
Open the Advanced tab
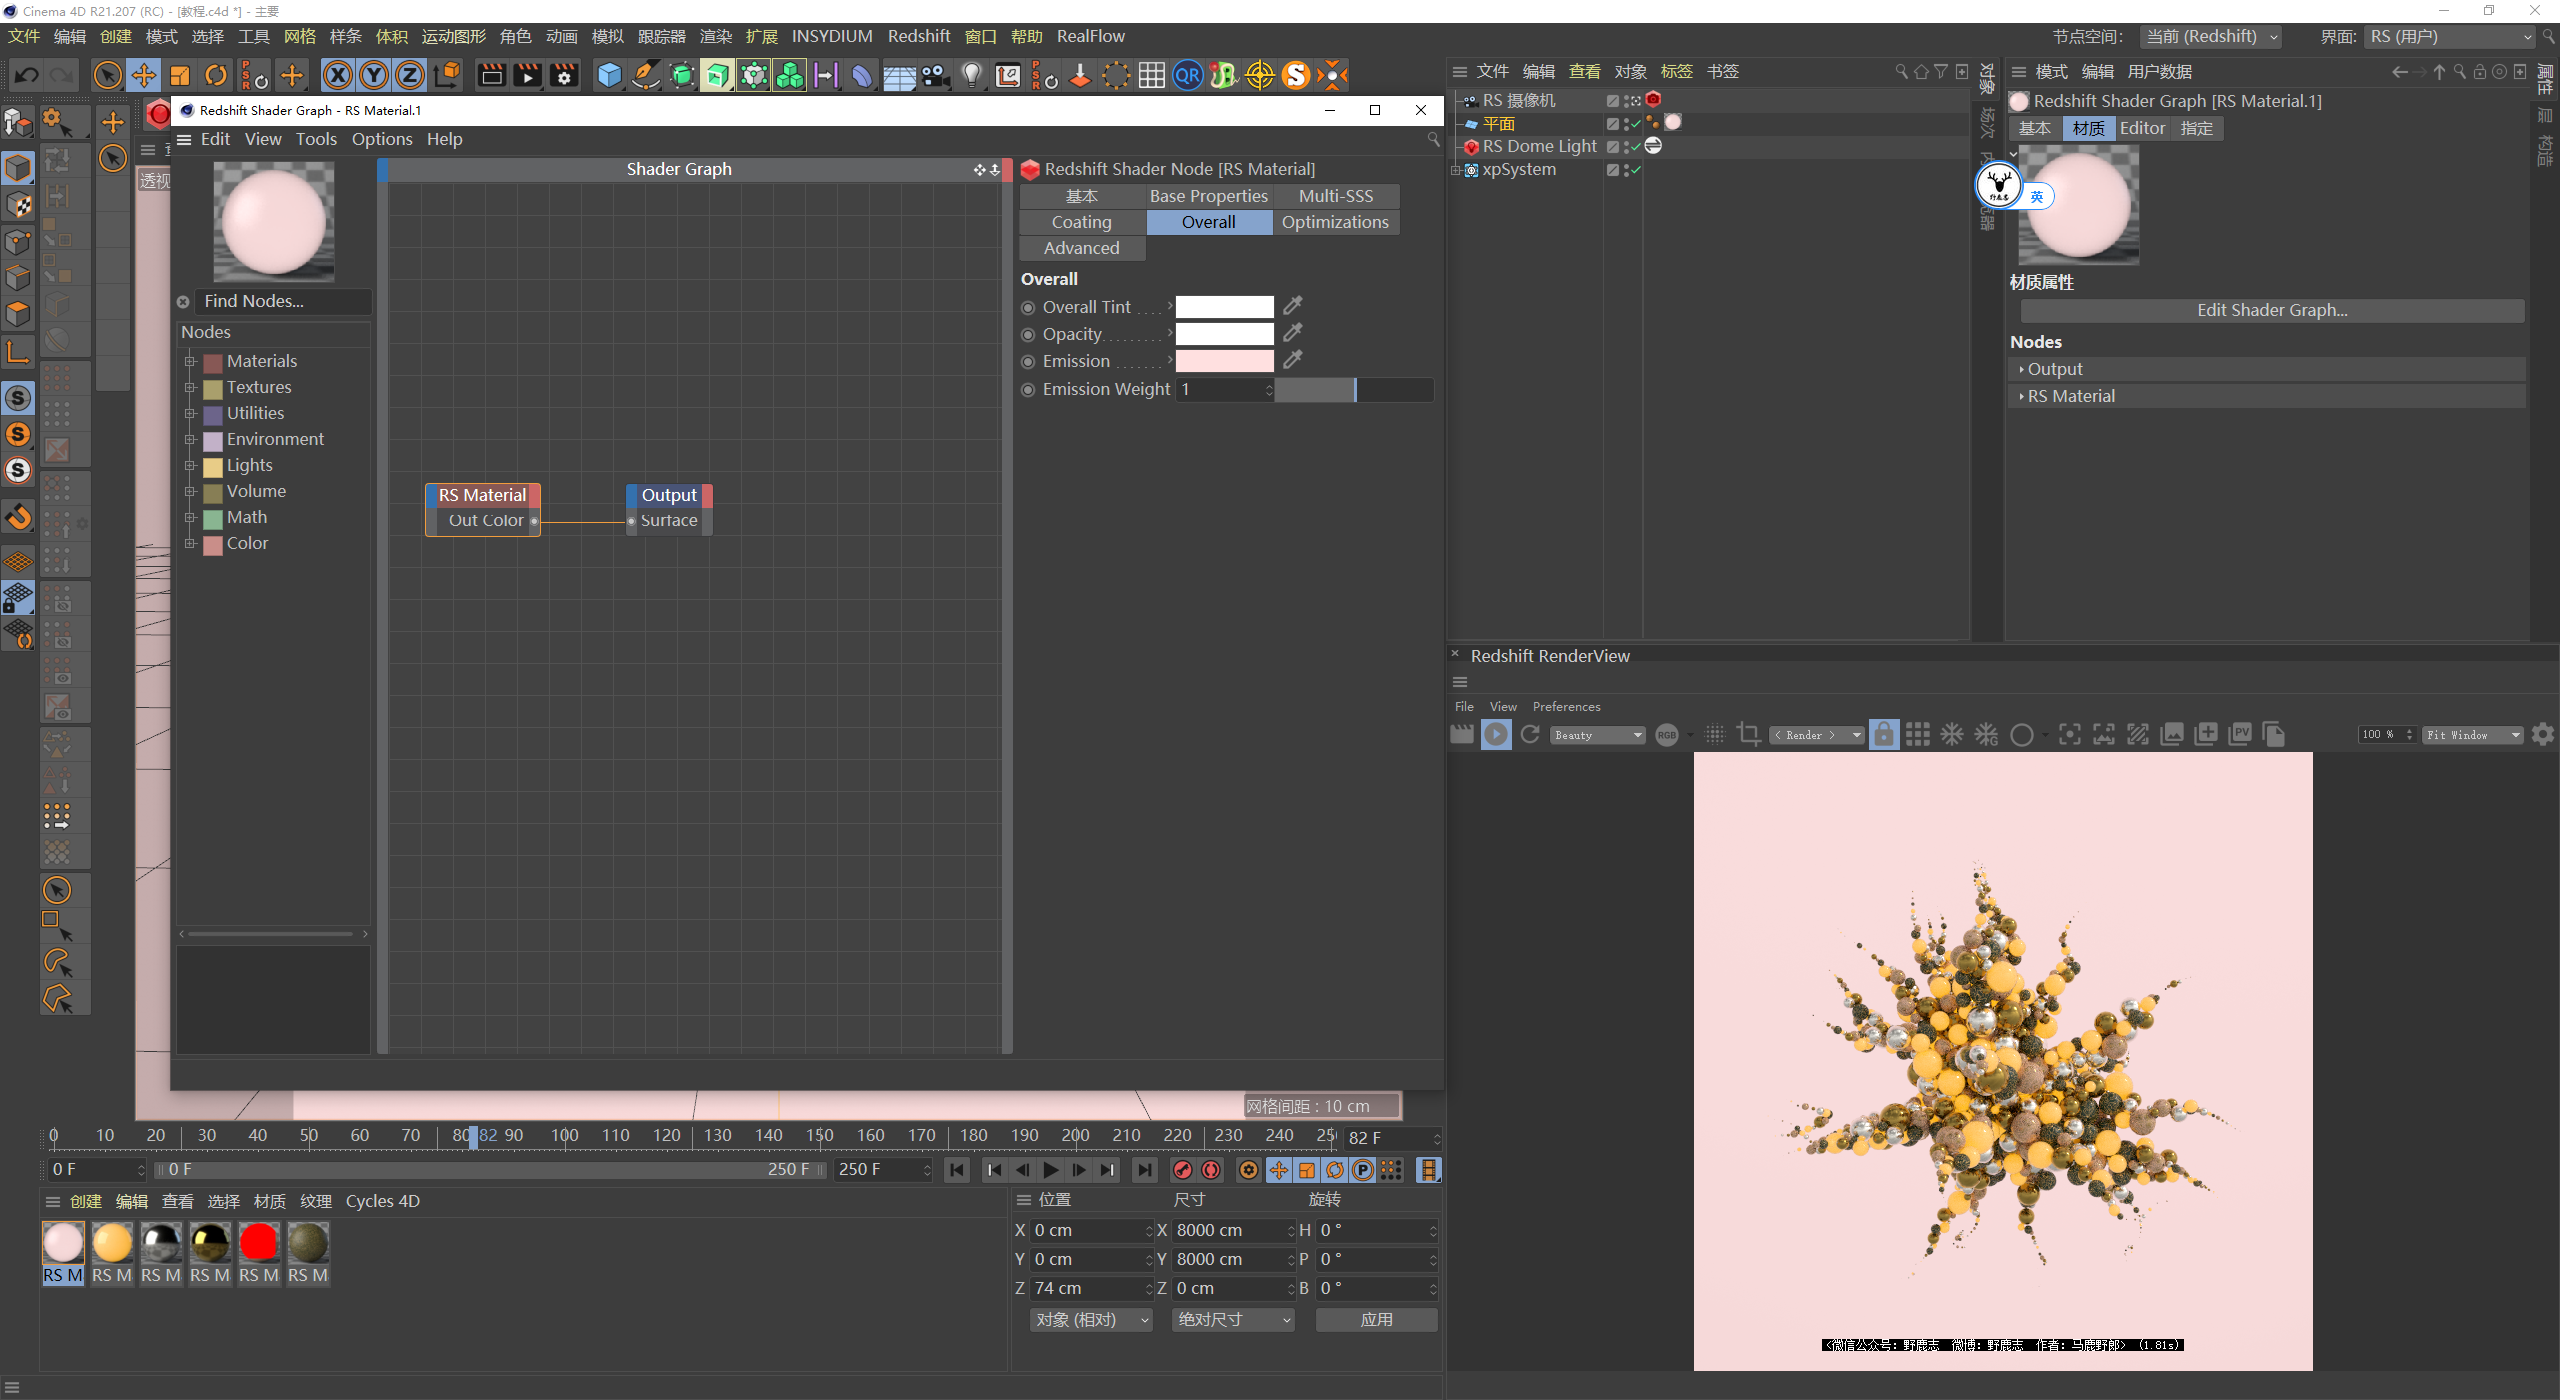[1082, 248]
